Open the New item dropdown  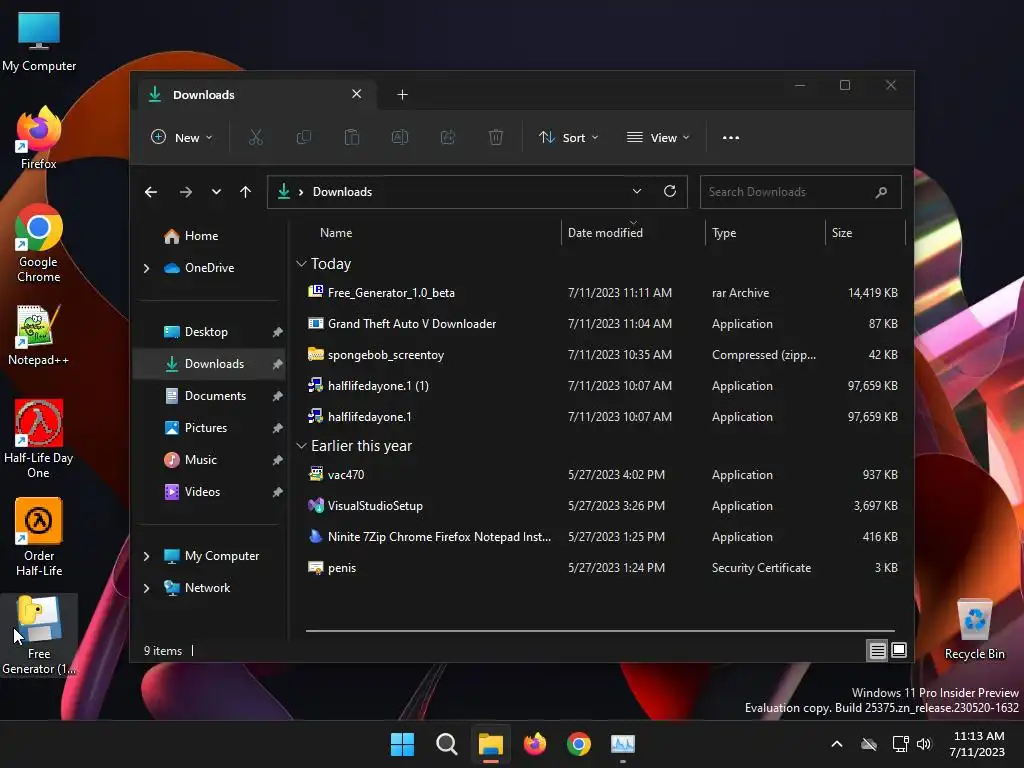click(182, 138)
